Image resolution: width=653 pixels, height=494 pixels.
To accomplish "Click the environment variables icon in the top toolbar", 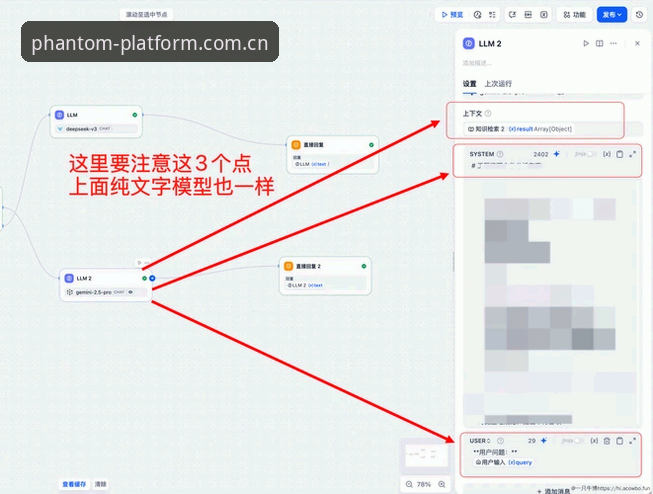I will tap(528, 15).
